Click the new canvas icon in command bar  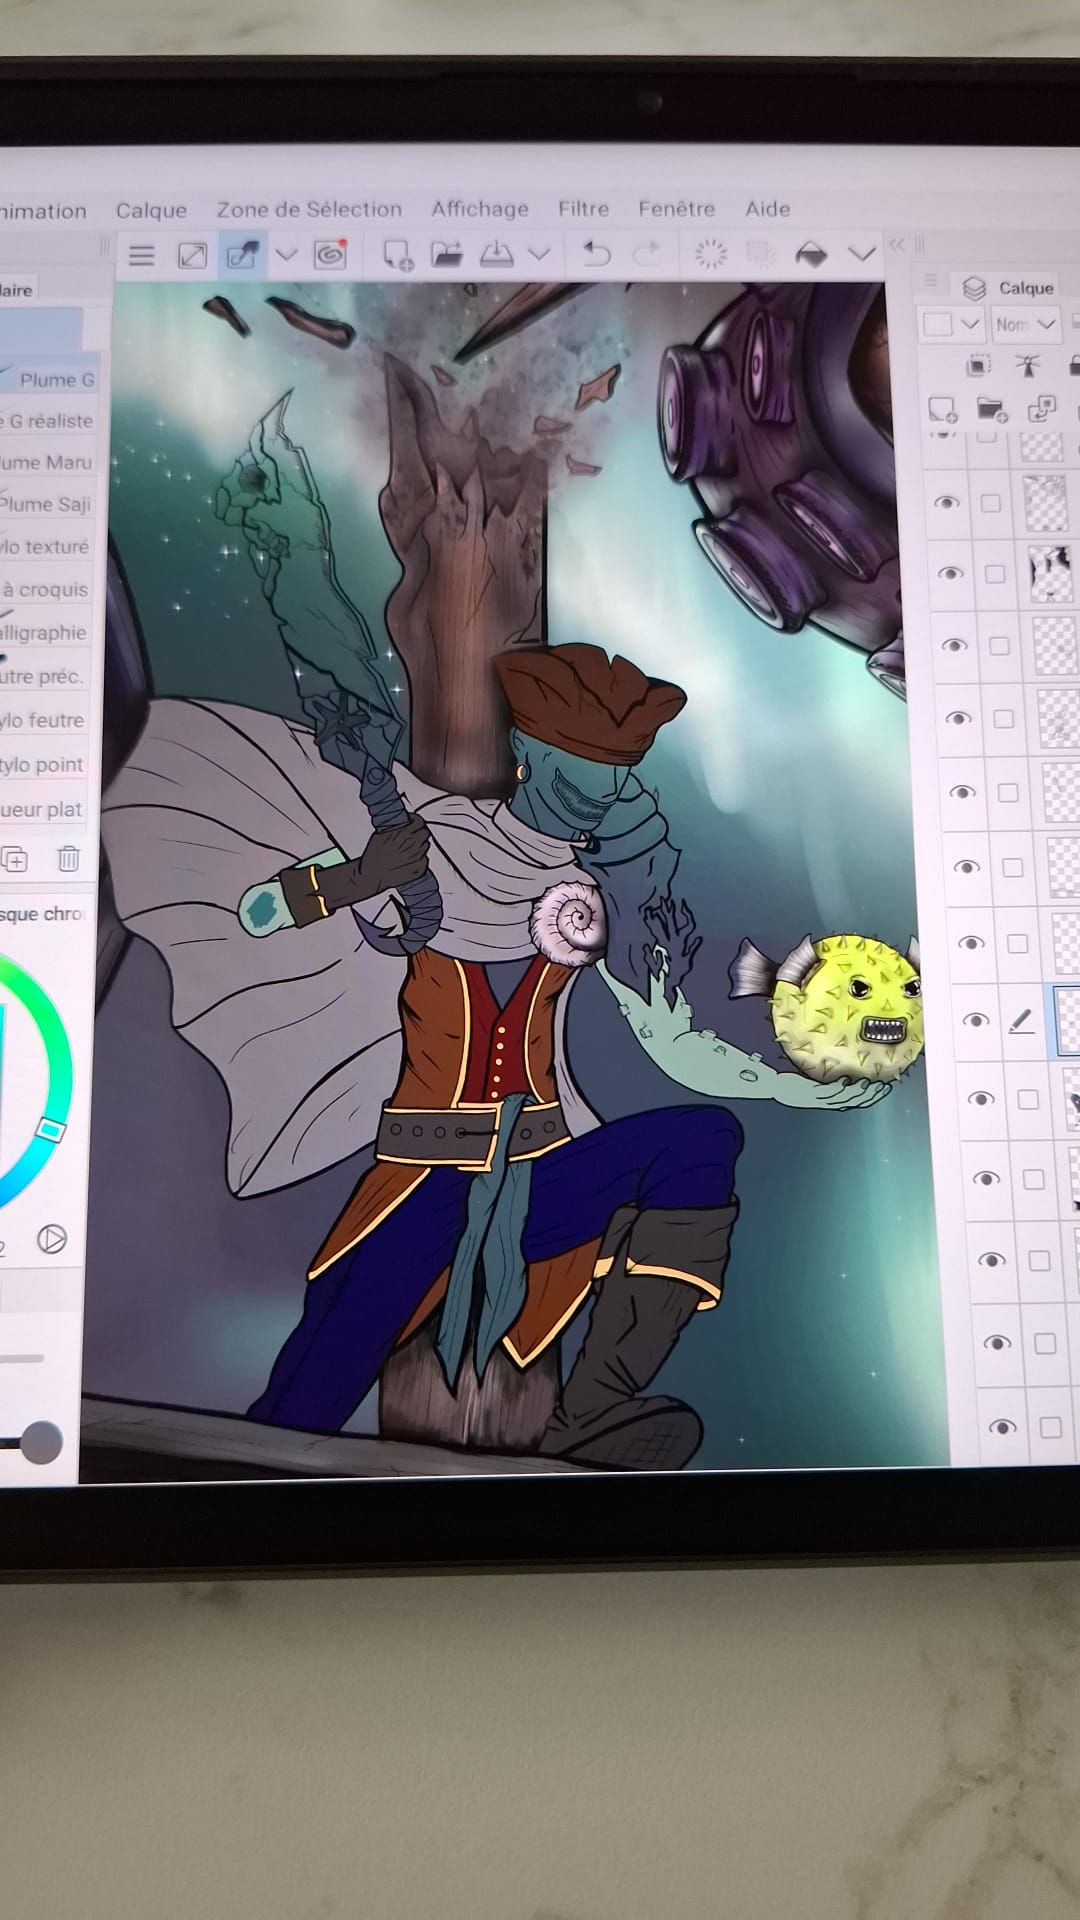(x=397, y=254)
